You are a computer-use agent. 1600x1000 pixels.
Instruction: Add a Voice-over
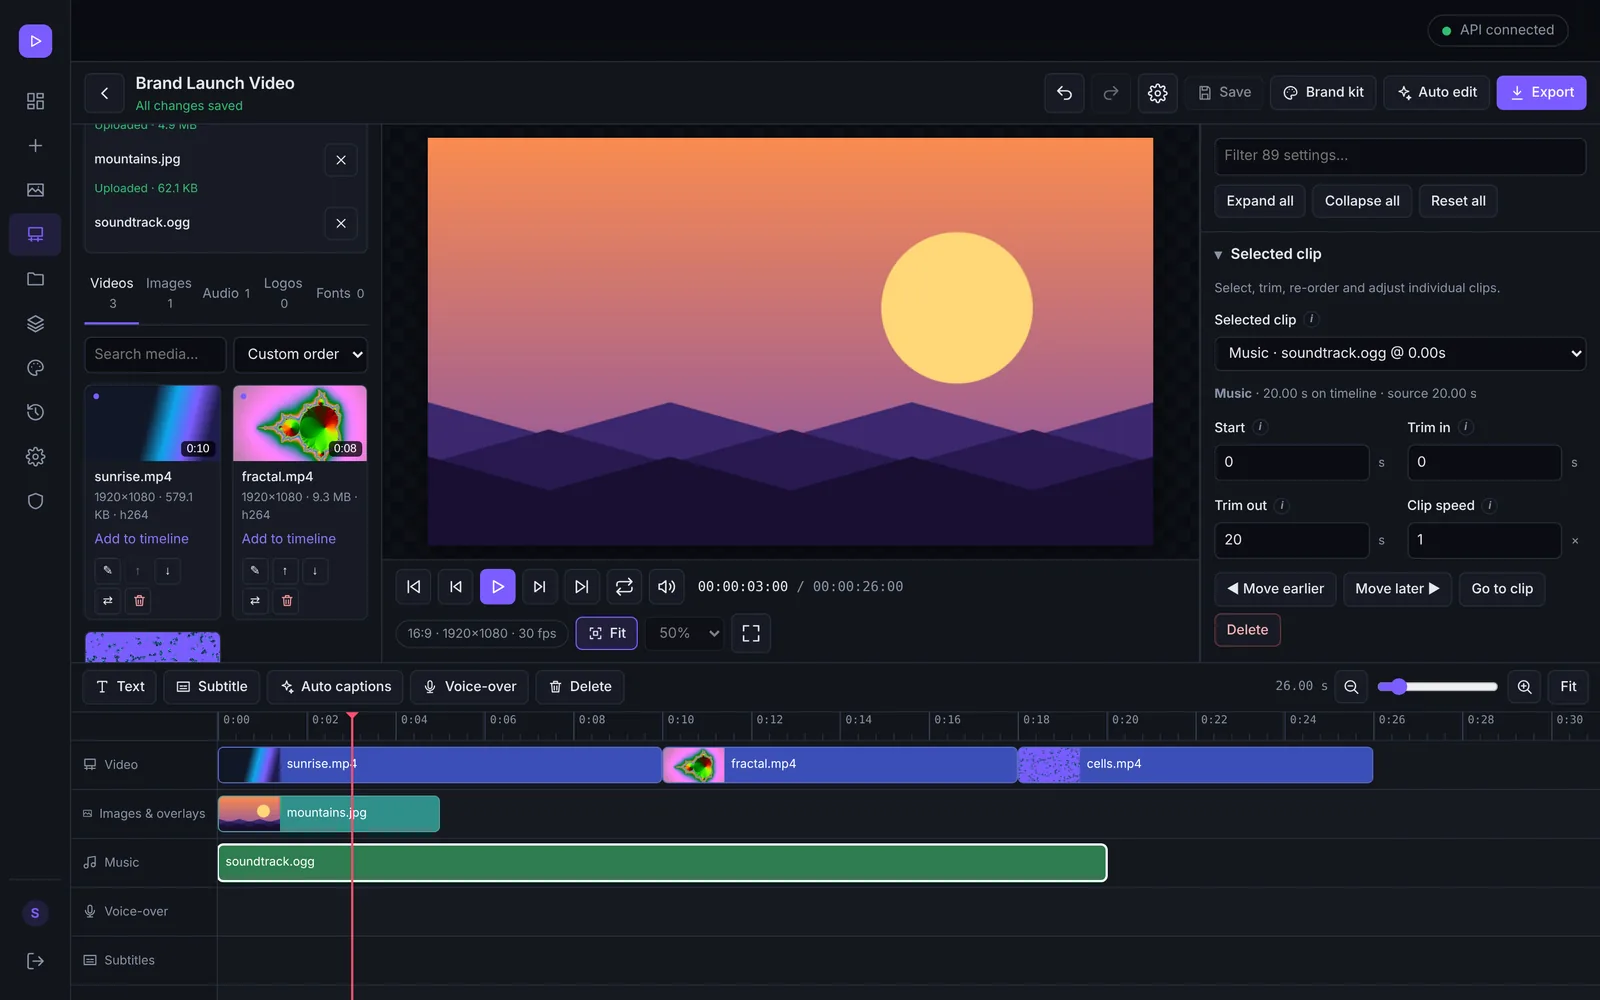(x=469, y=687)
